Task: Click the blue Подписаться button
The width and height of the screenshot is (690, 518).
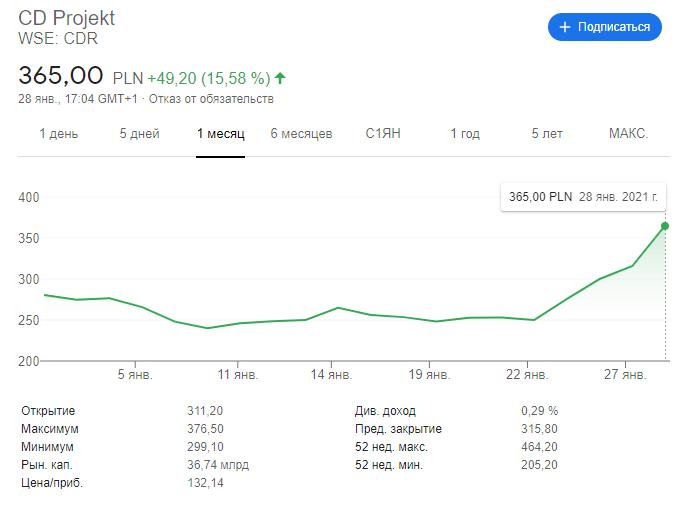Action: (604, 27)
